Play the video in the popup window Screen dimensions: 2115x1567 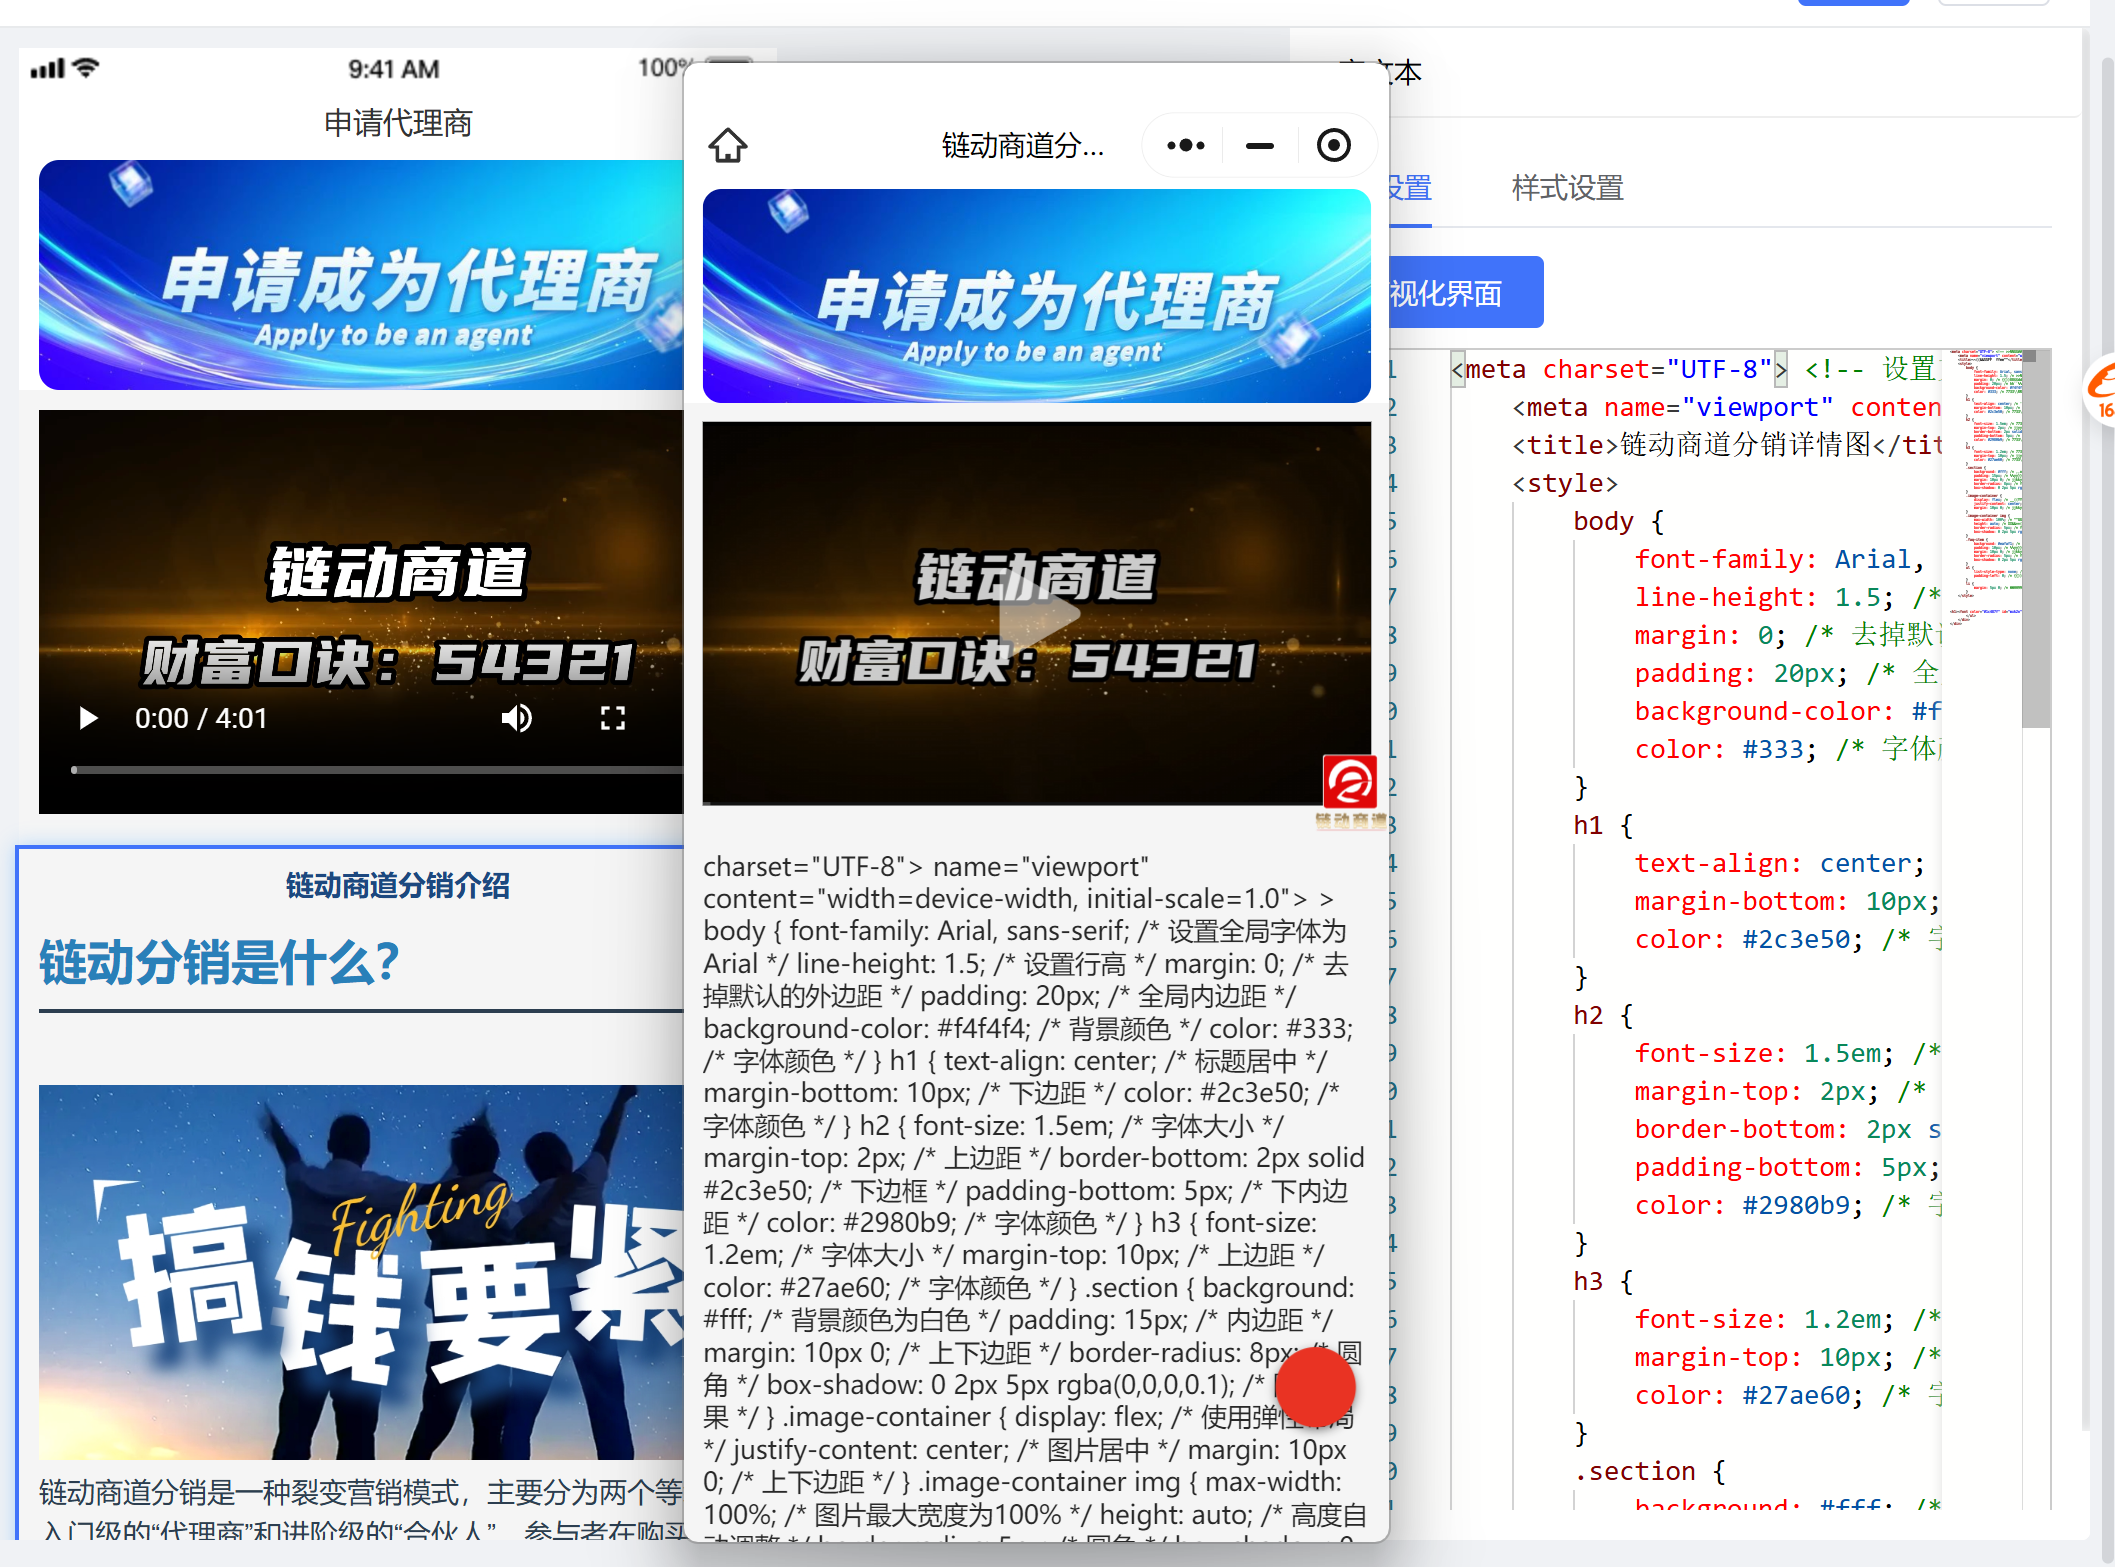(x=1037, y=613)
